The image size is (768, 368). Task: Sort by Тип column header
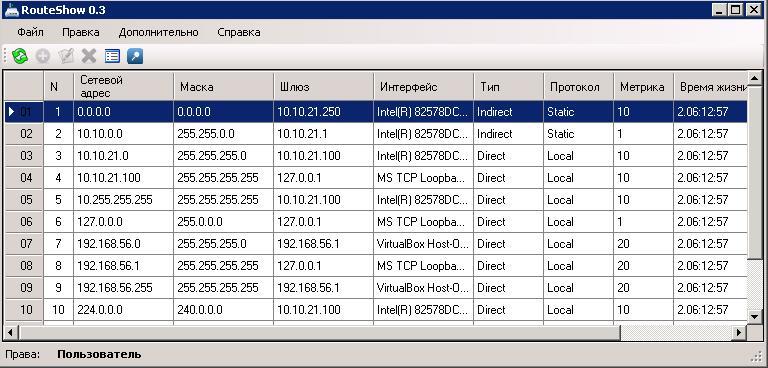(x=508, y=87)
